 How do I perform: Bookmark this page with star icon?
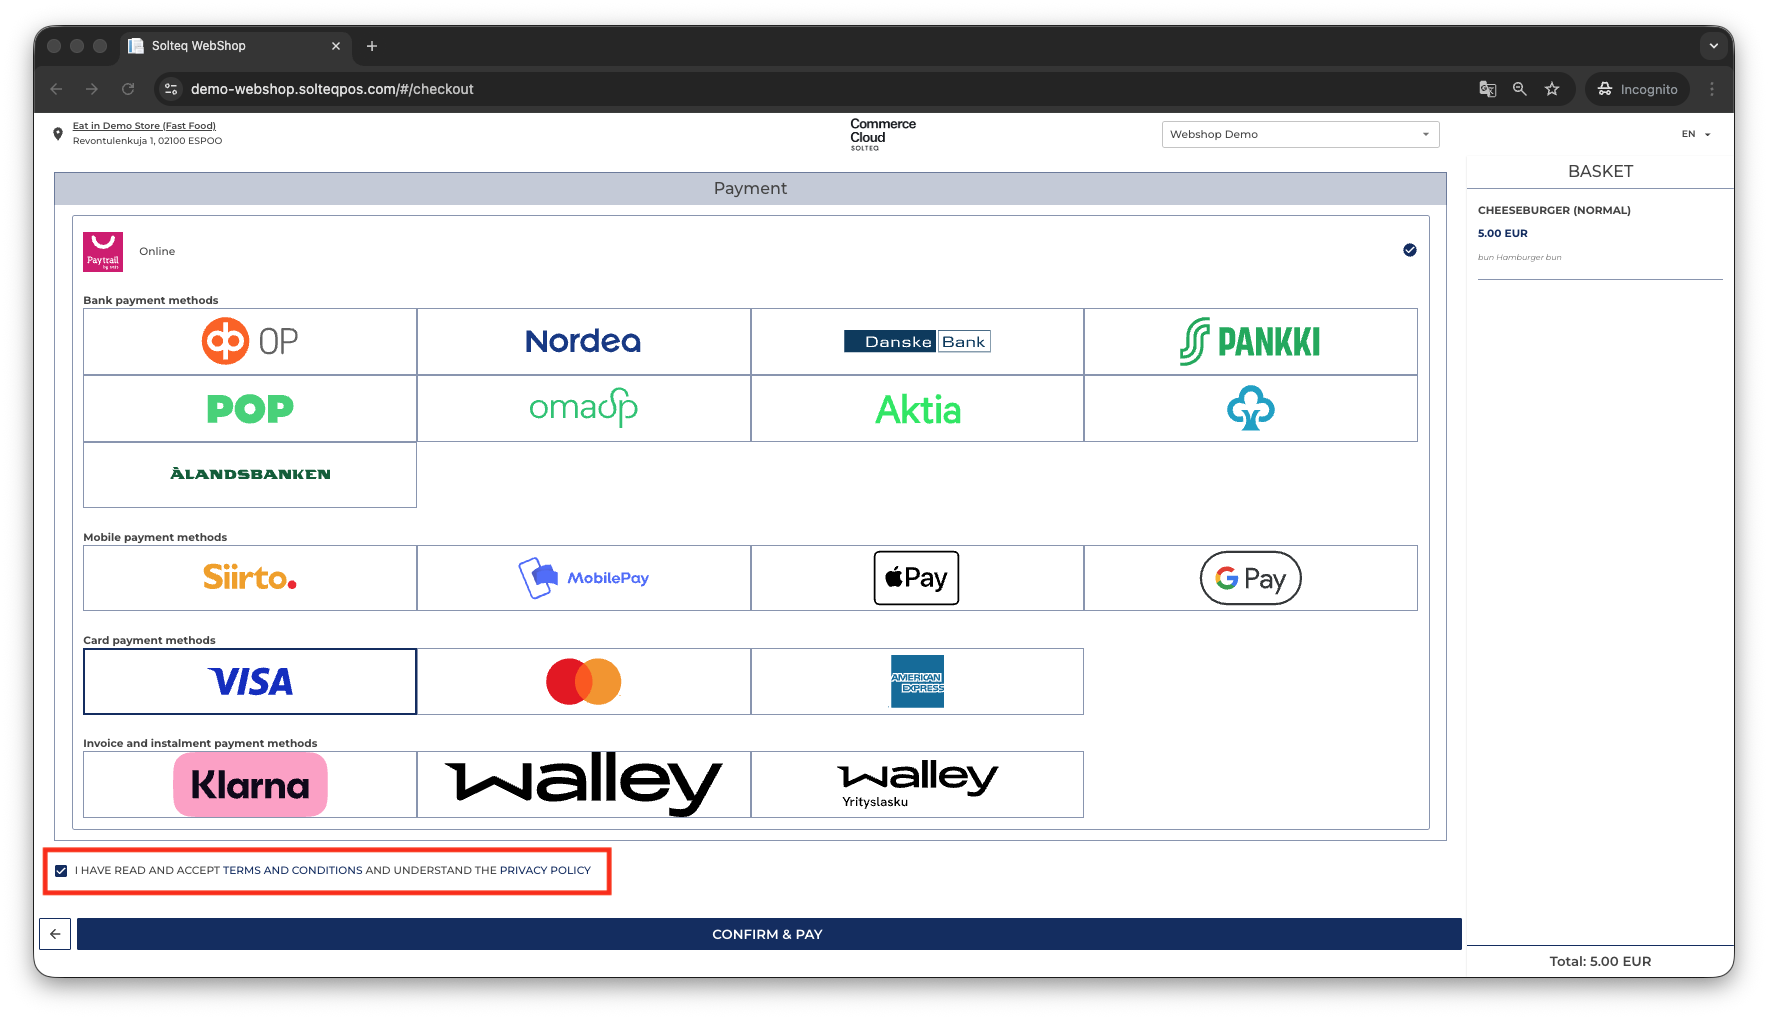click(x=1552, y=89)
